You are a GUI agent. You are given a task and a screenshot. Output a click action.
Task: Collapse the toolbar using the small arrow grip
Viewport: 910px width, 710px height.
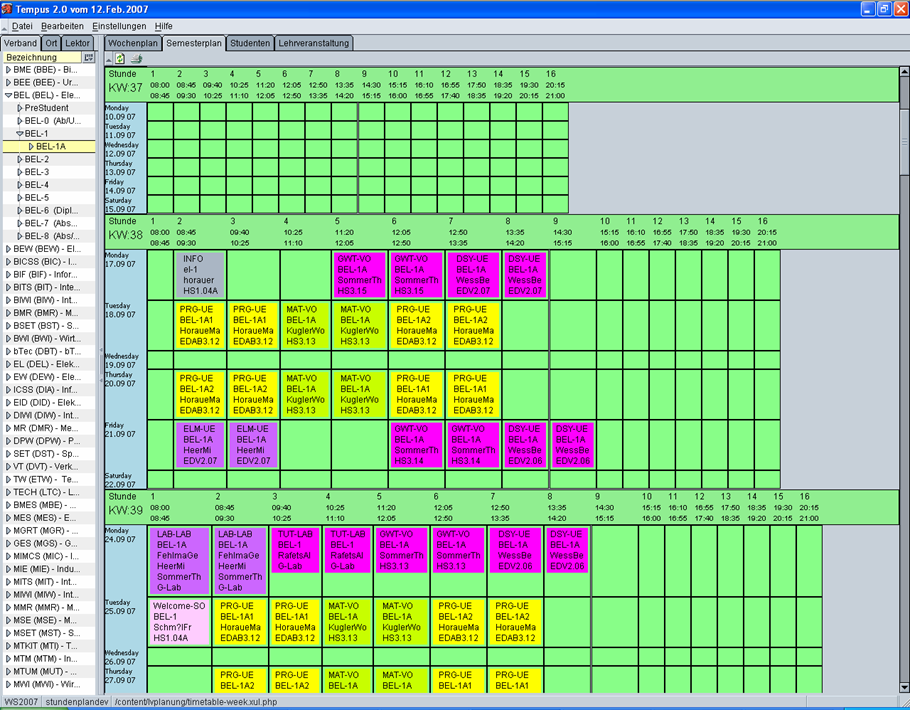tap(109, 59)
